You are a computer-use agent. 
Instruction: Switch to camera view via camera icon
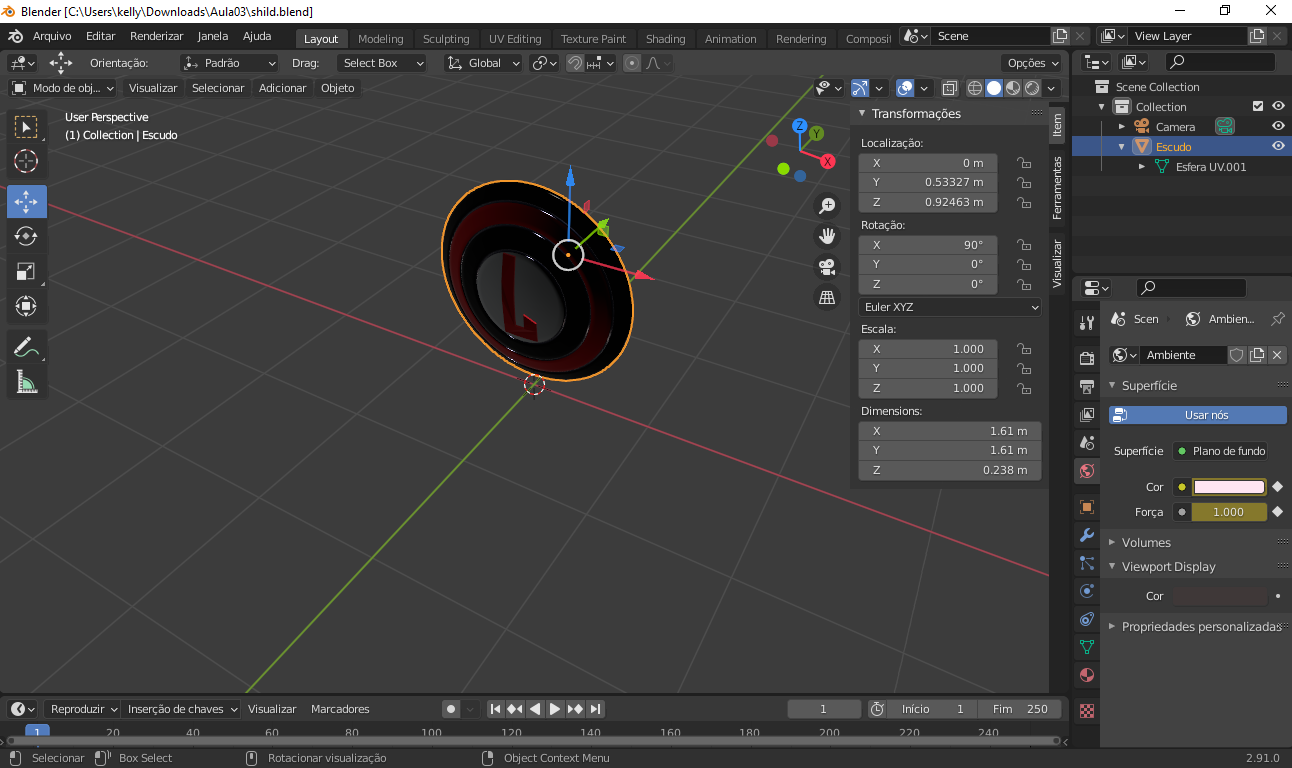[827, 267]
